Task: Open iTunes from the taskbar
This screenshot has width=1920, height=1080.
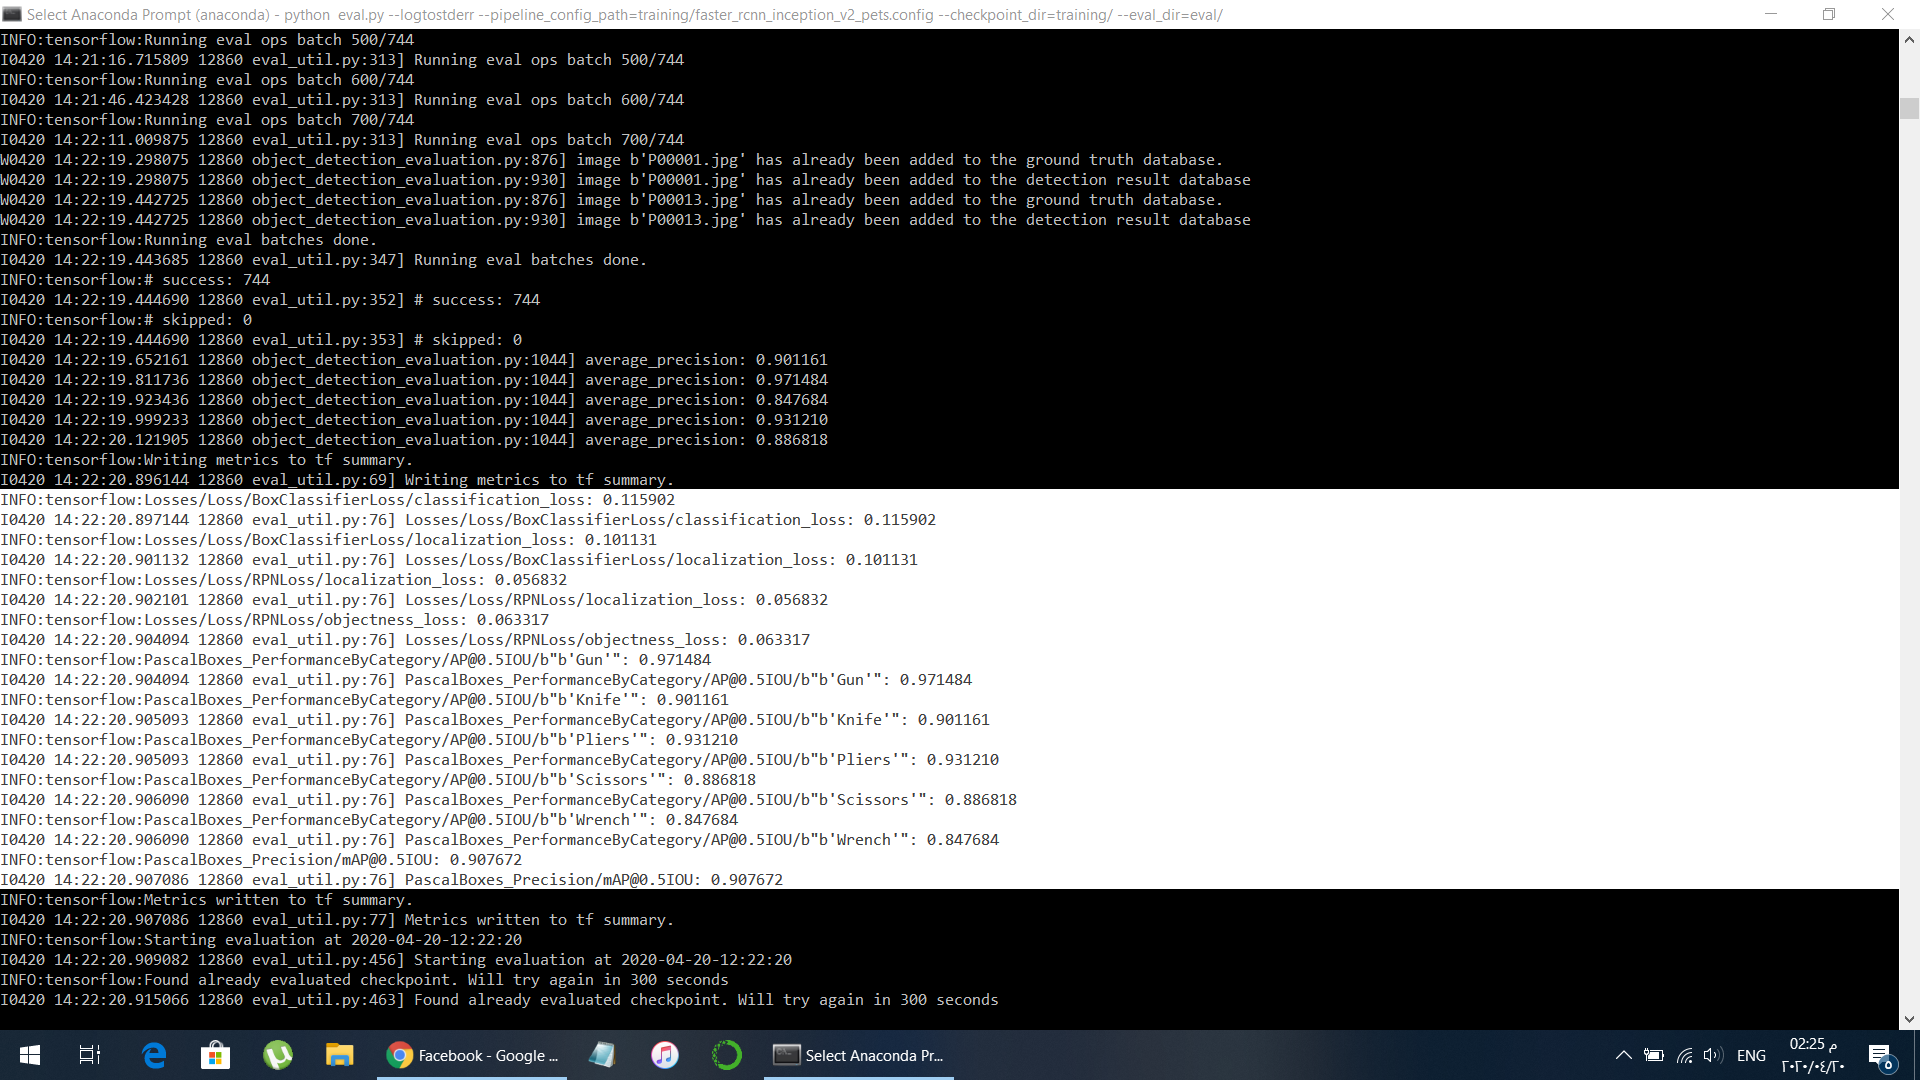Action: pos(665,1055)
